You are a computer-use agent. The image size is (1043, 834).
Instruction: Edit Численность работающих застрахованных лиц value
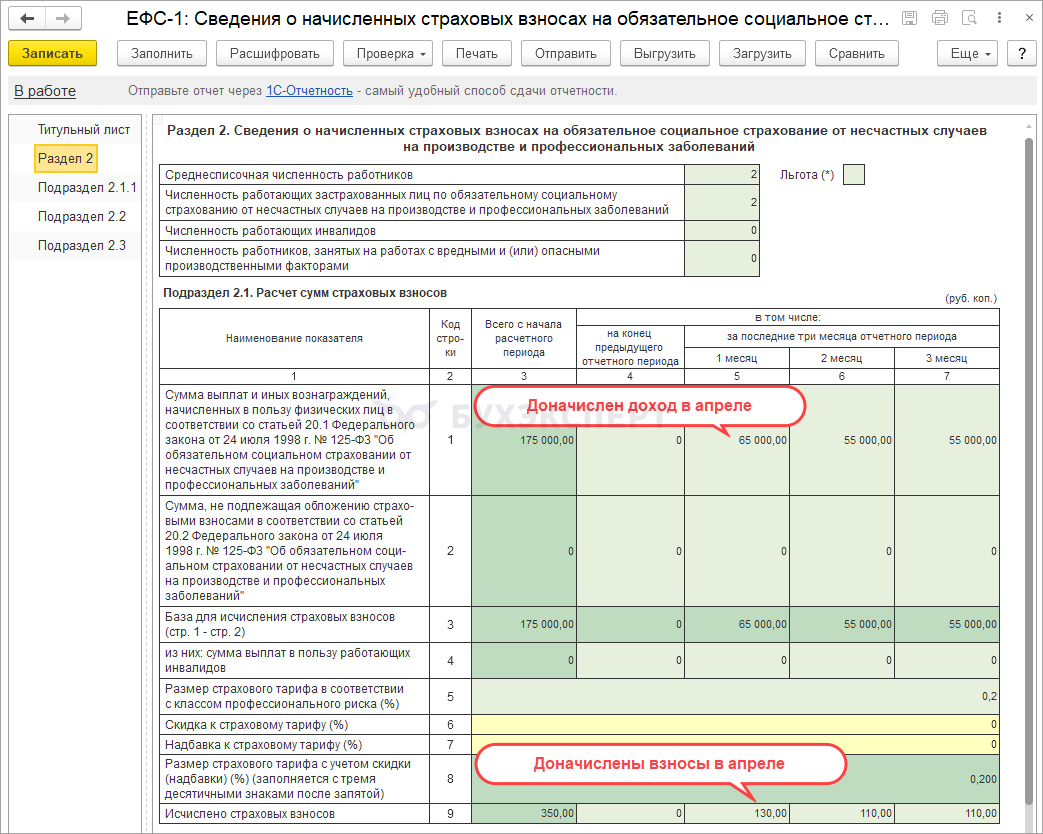click(722, 202)
